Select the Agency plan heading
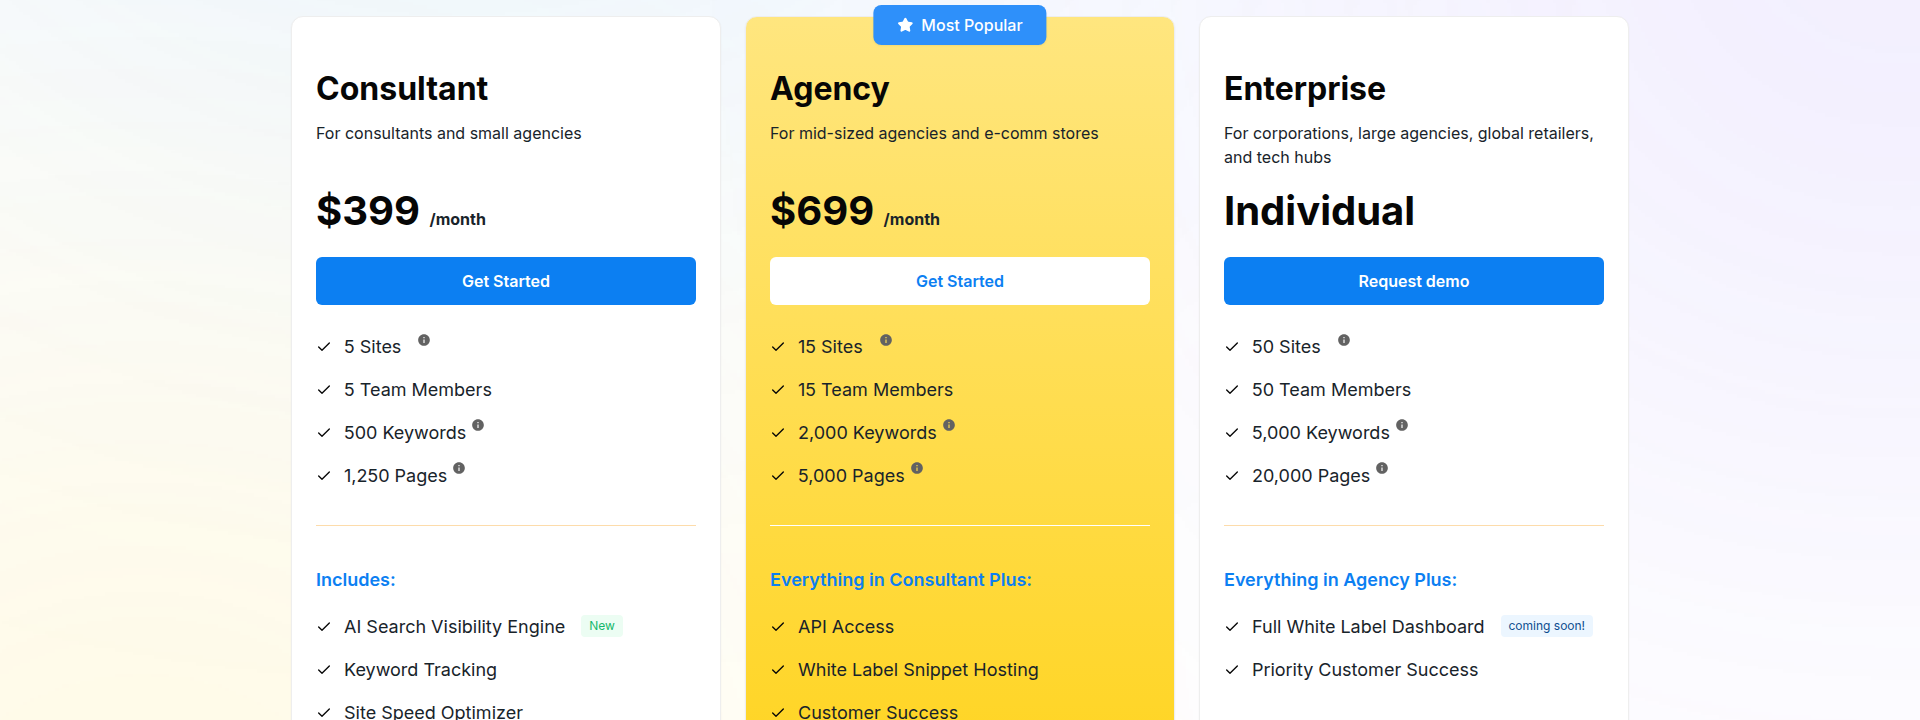The width and height of the screenshot is (1920, 720). pyautogui.click(x=830, y=88)
